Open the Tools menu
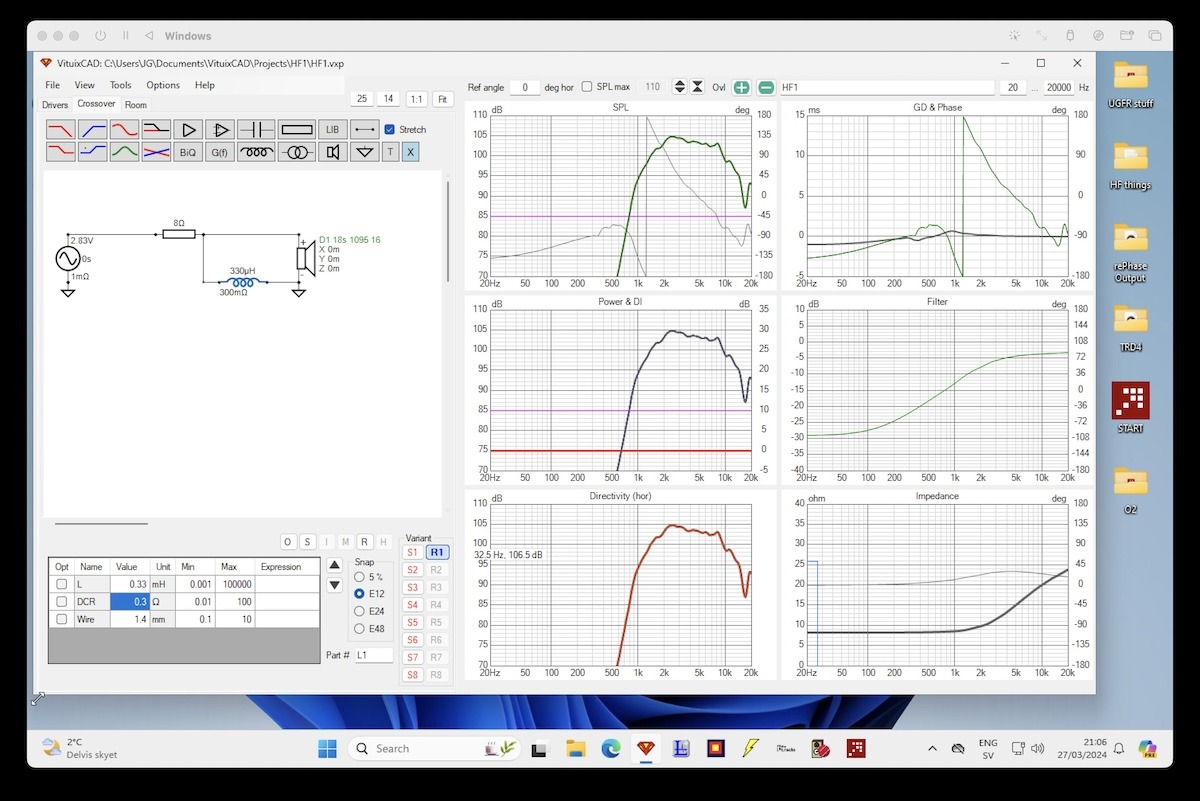Image resolution: width=1200 pixels, height=801 pixels. [120, 85]
